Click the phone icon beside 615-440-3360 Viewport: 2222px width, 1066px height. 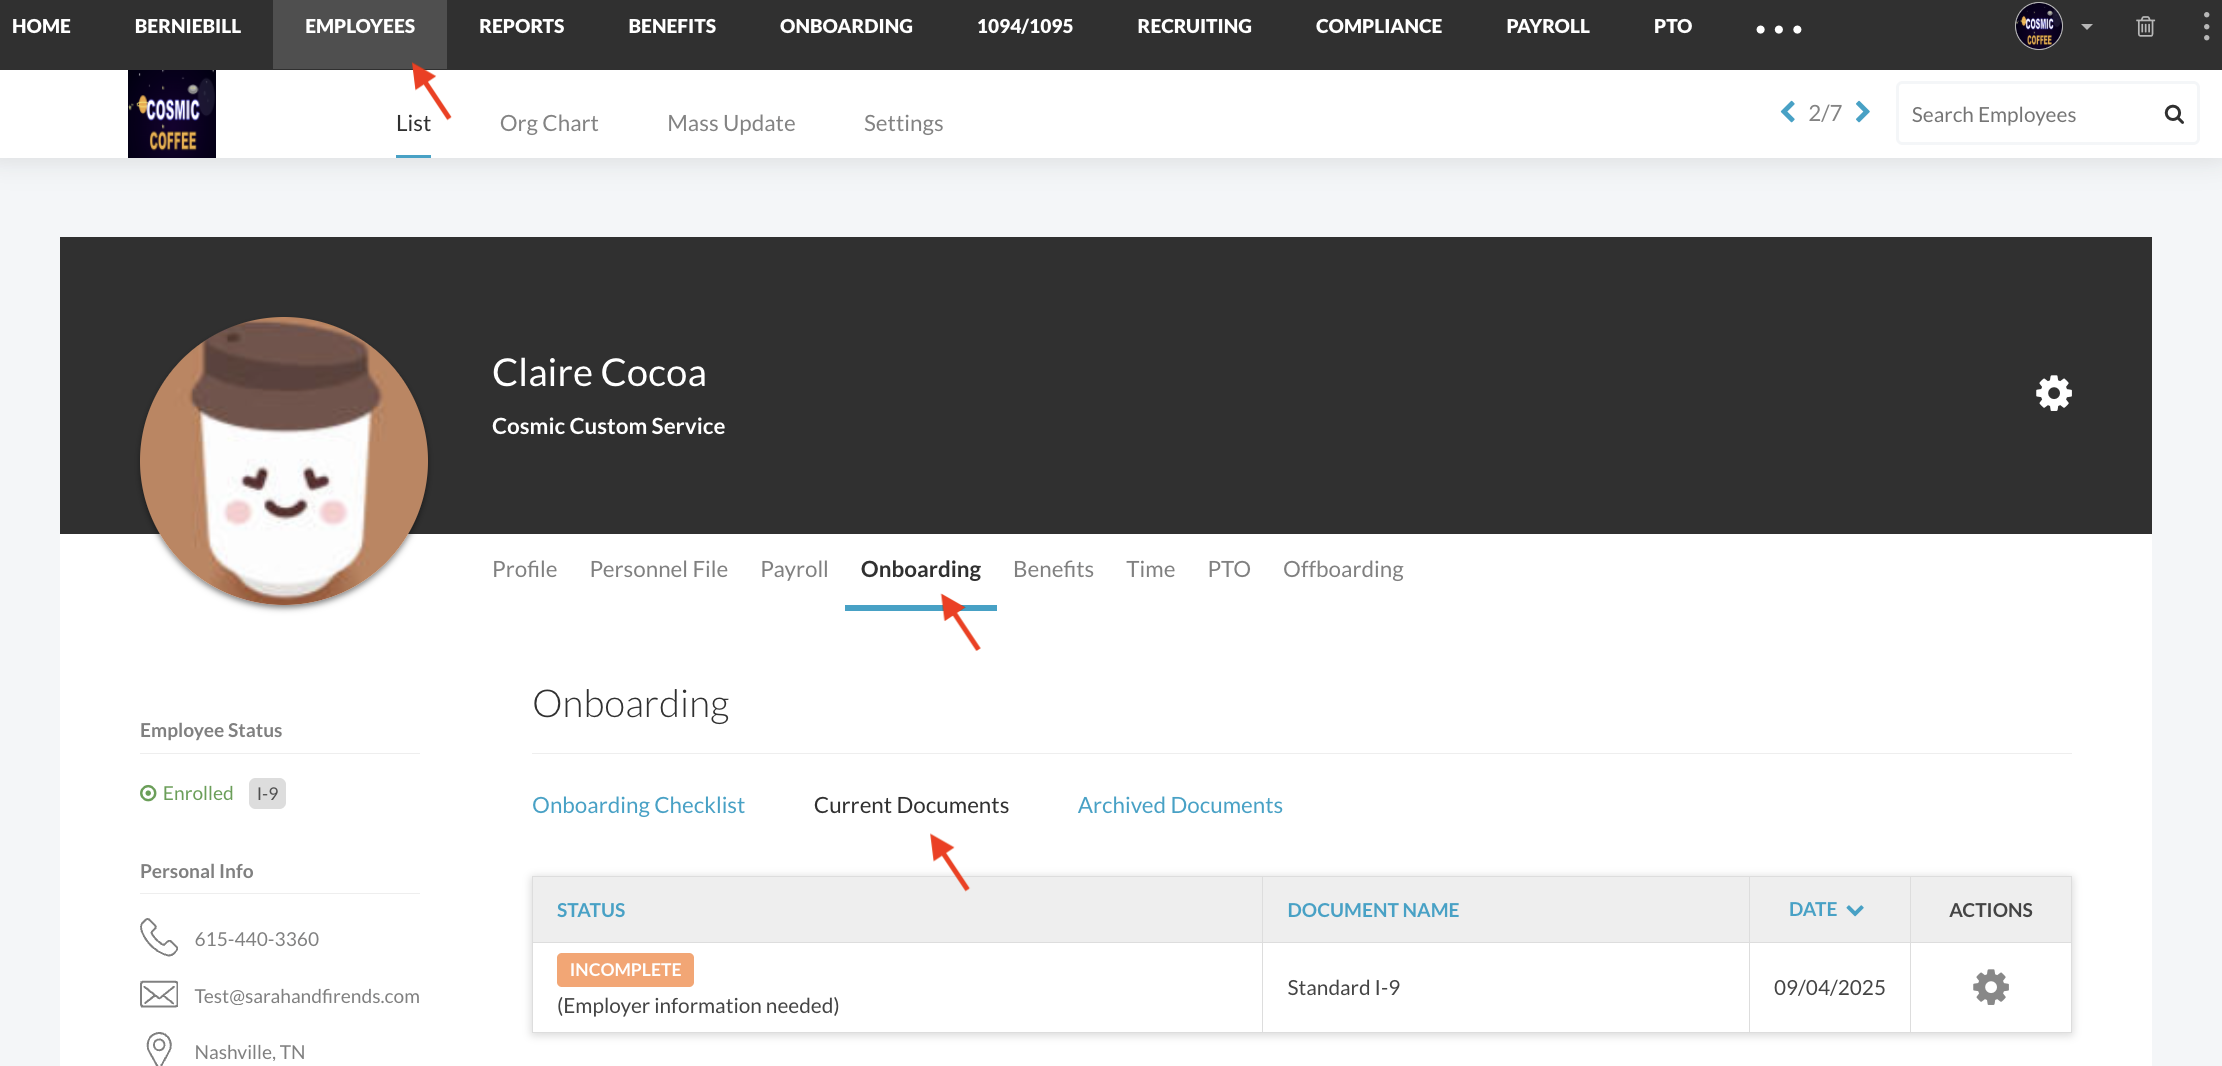click(158, 938)
